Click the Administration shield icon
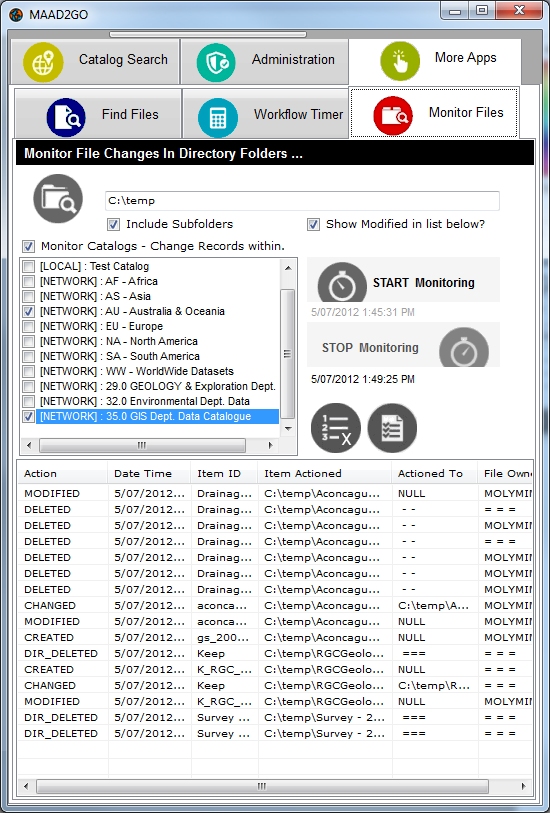 pyautogui.click(x=216, y=62)
